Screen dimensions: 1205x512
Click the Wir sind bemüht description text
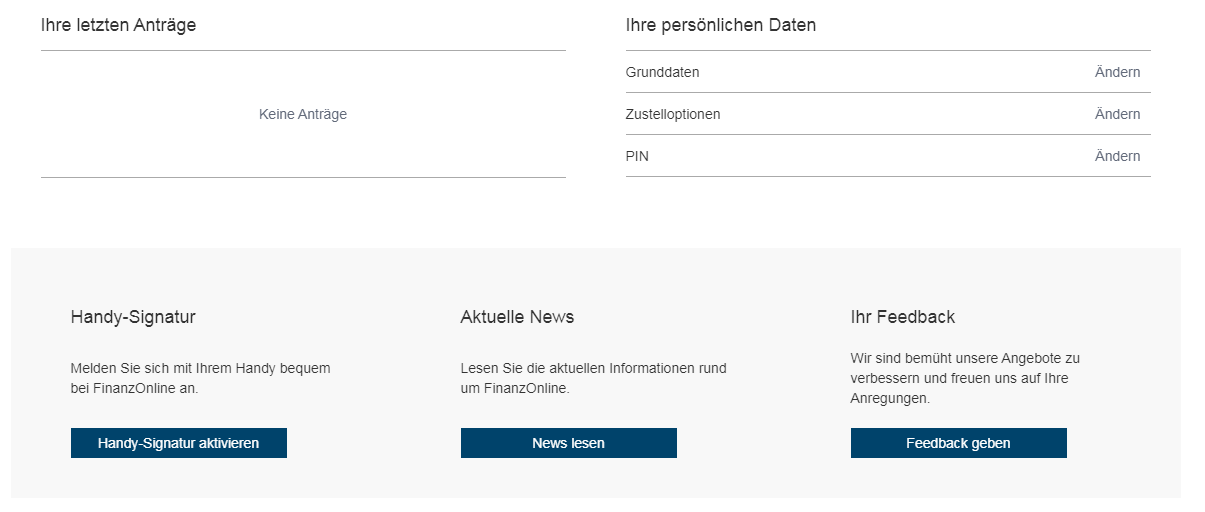tap(965, 378)
